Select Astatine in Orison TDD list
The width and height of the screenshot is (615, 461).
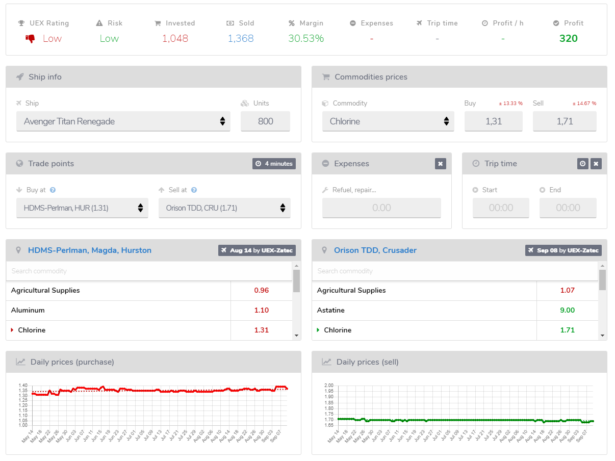pos(334,310)
